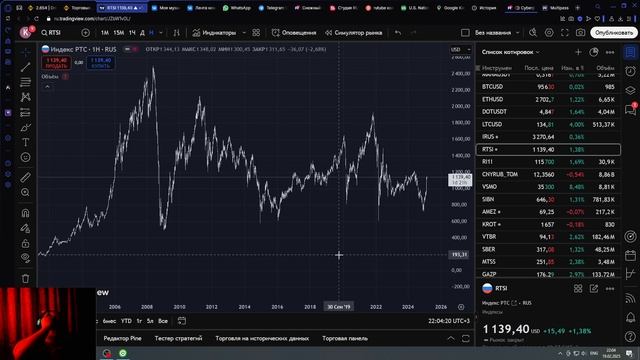Image resolution: width=640 pixels, height=360 pixels.
Task: Click the trash icon to remove drawings
Action: click(x=25, y=278)
